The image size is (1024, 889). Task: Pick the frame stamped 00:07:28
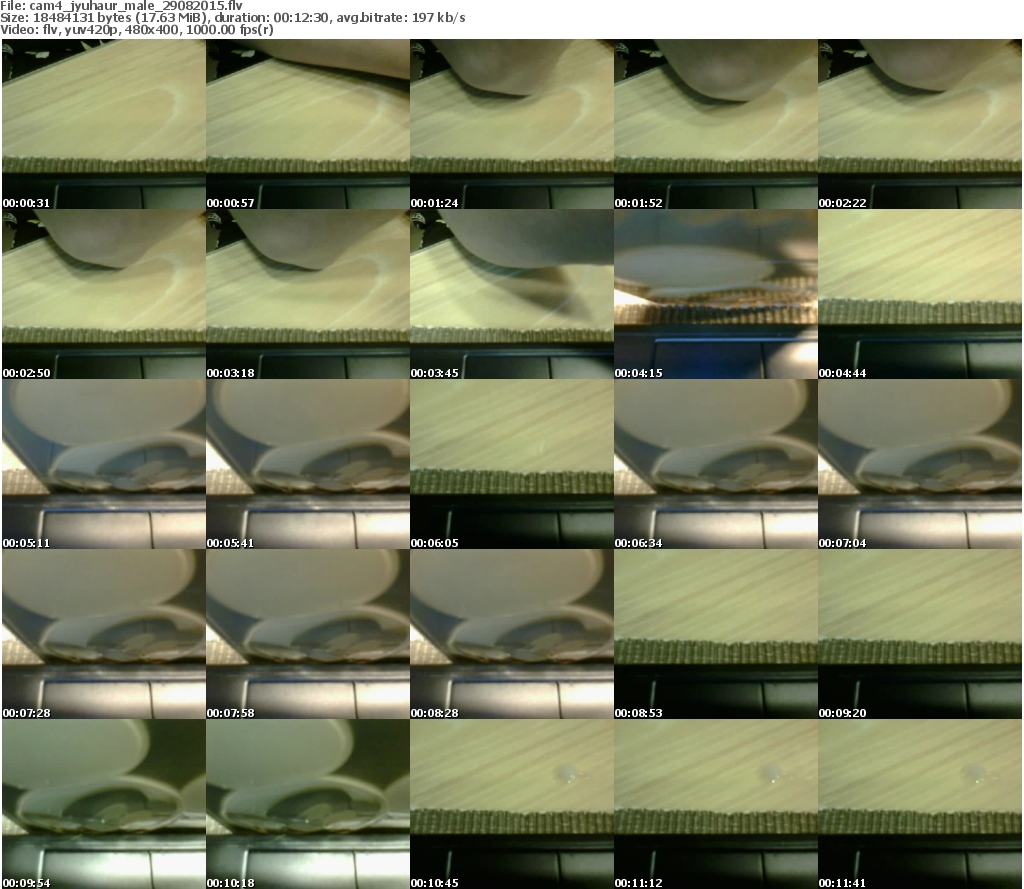tap(104, 634)
